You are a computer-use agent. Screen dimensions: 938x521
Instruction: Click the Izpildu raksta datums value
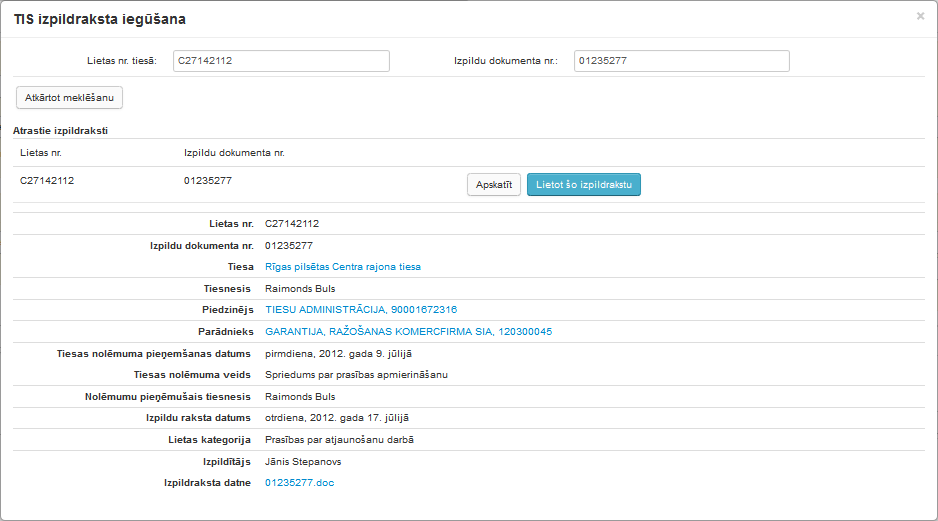point(336,418)
